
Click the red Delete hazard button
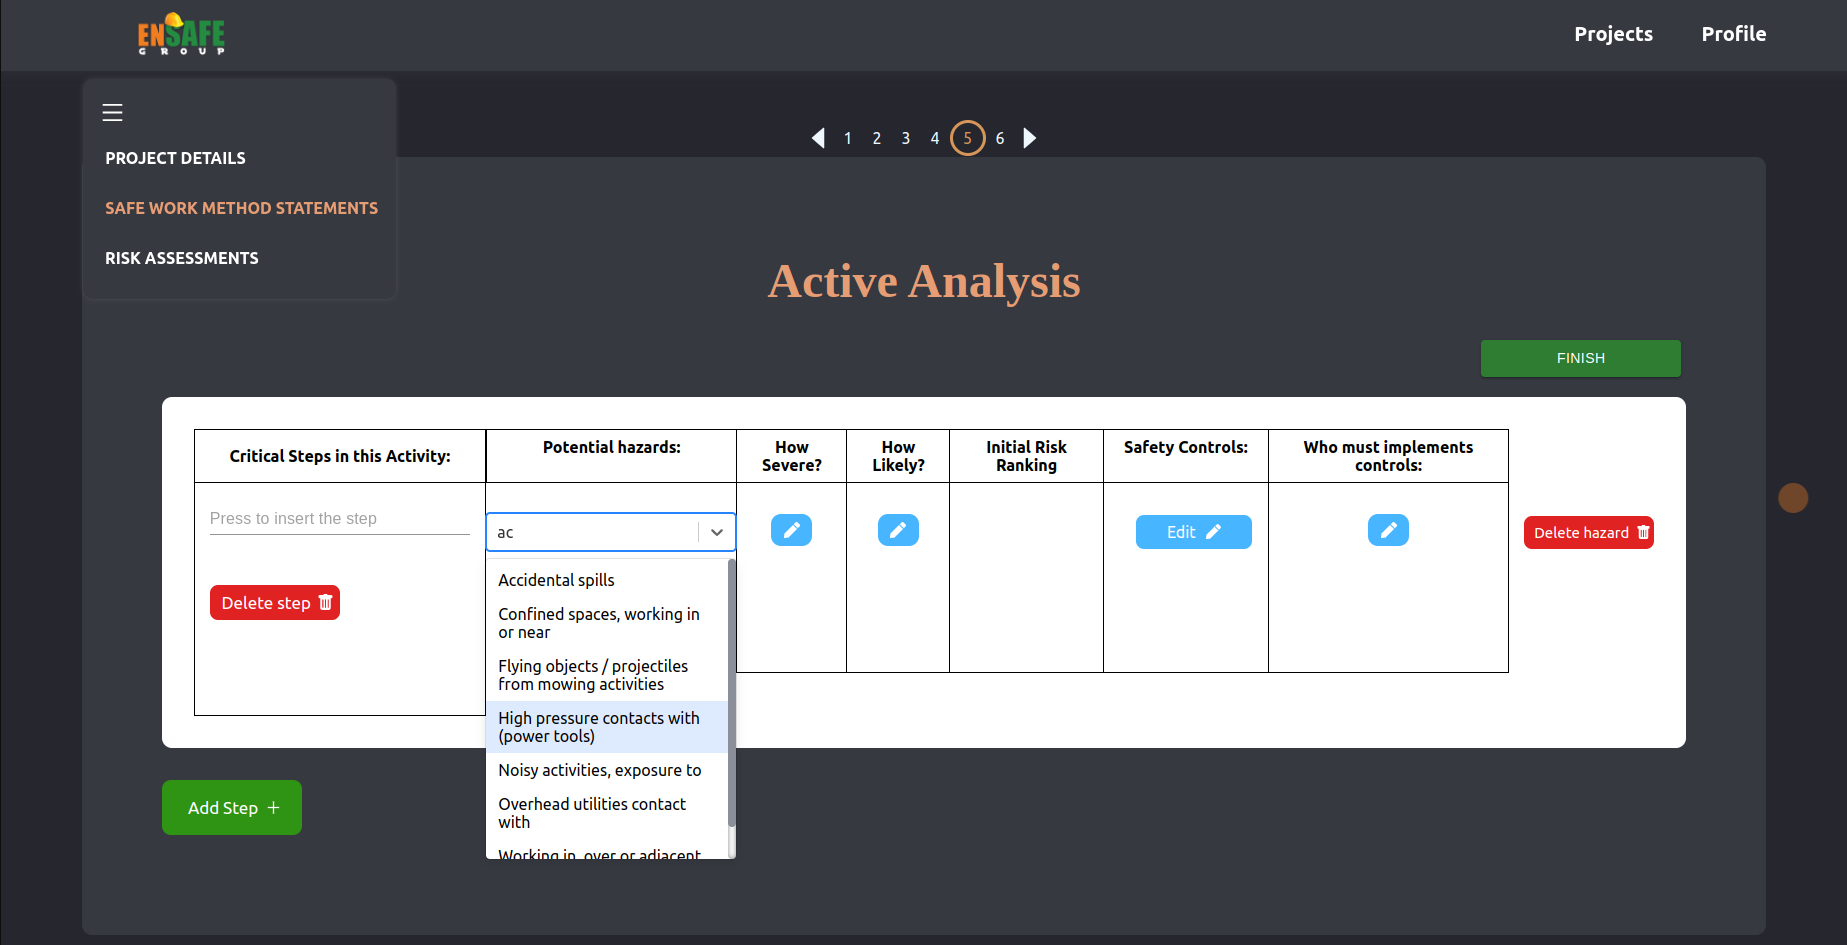1588,533
